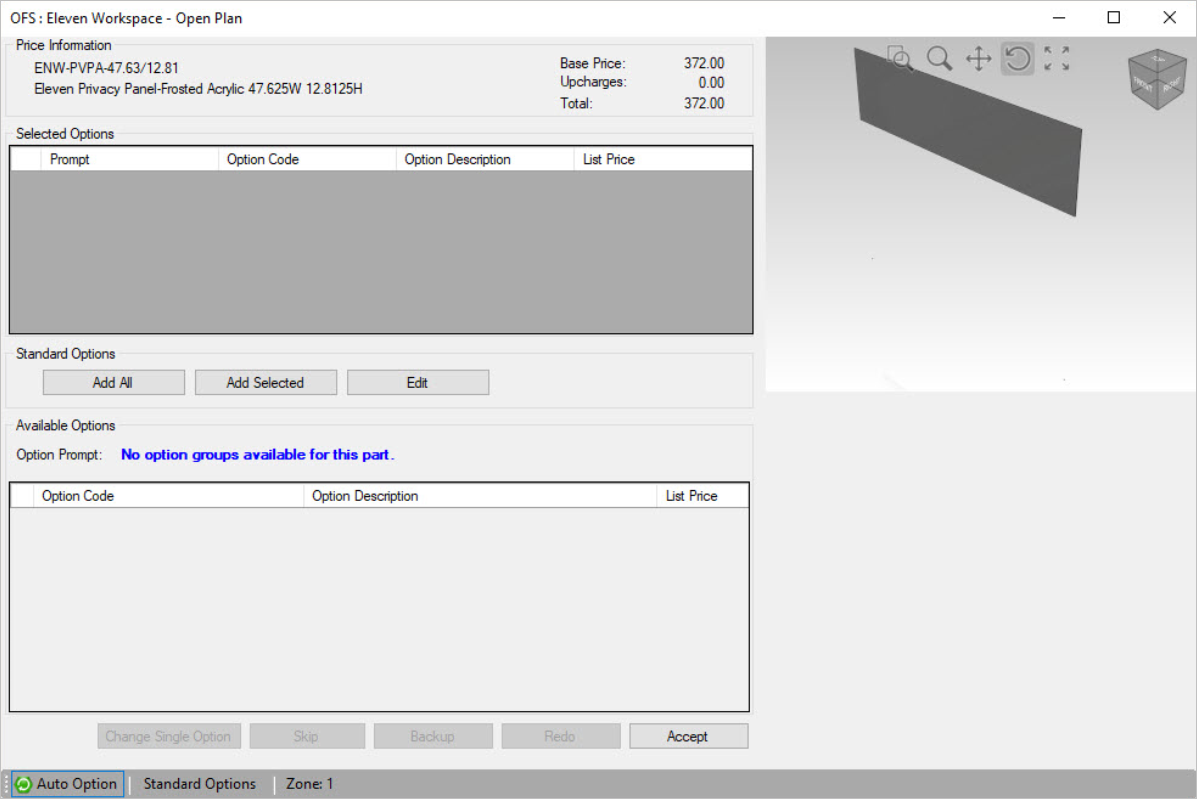Click List Price header in Selected Options
Screen dimensions: 1197x799
[x=663, y=159]
